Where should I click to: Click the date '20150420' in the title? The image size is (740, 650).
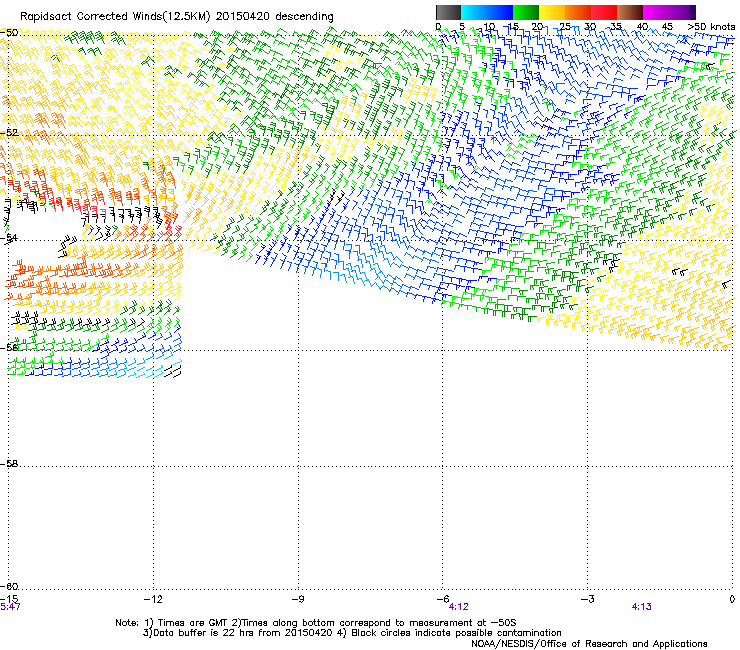[x=243, y=16]
